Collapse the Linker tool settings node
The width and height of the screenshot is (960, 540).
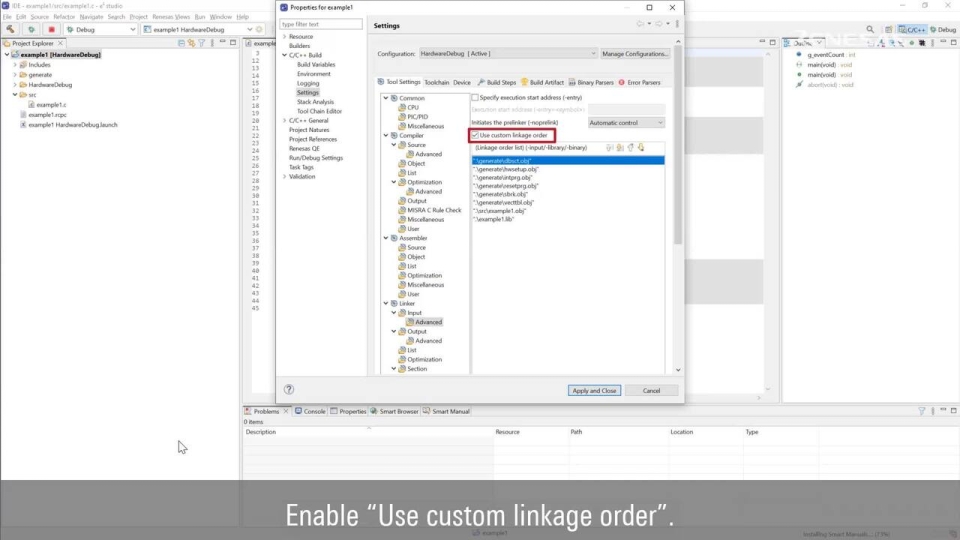[386, 304]
